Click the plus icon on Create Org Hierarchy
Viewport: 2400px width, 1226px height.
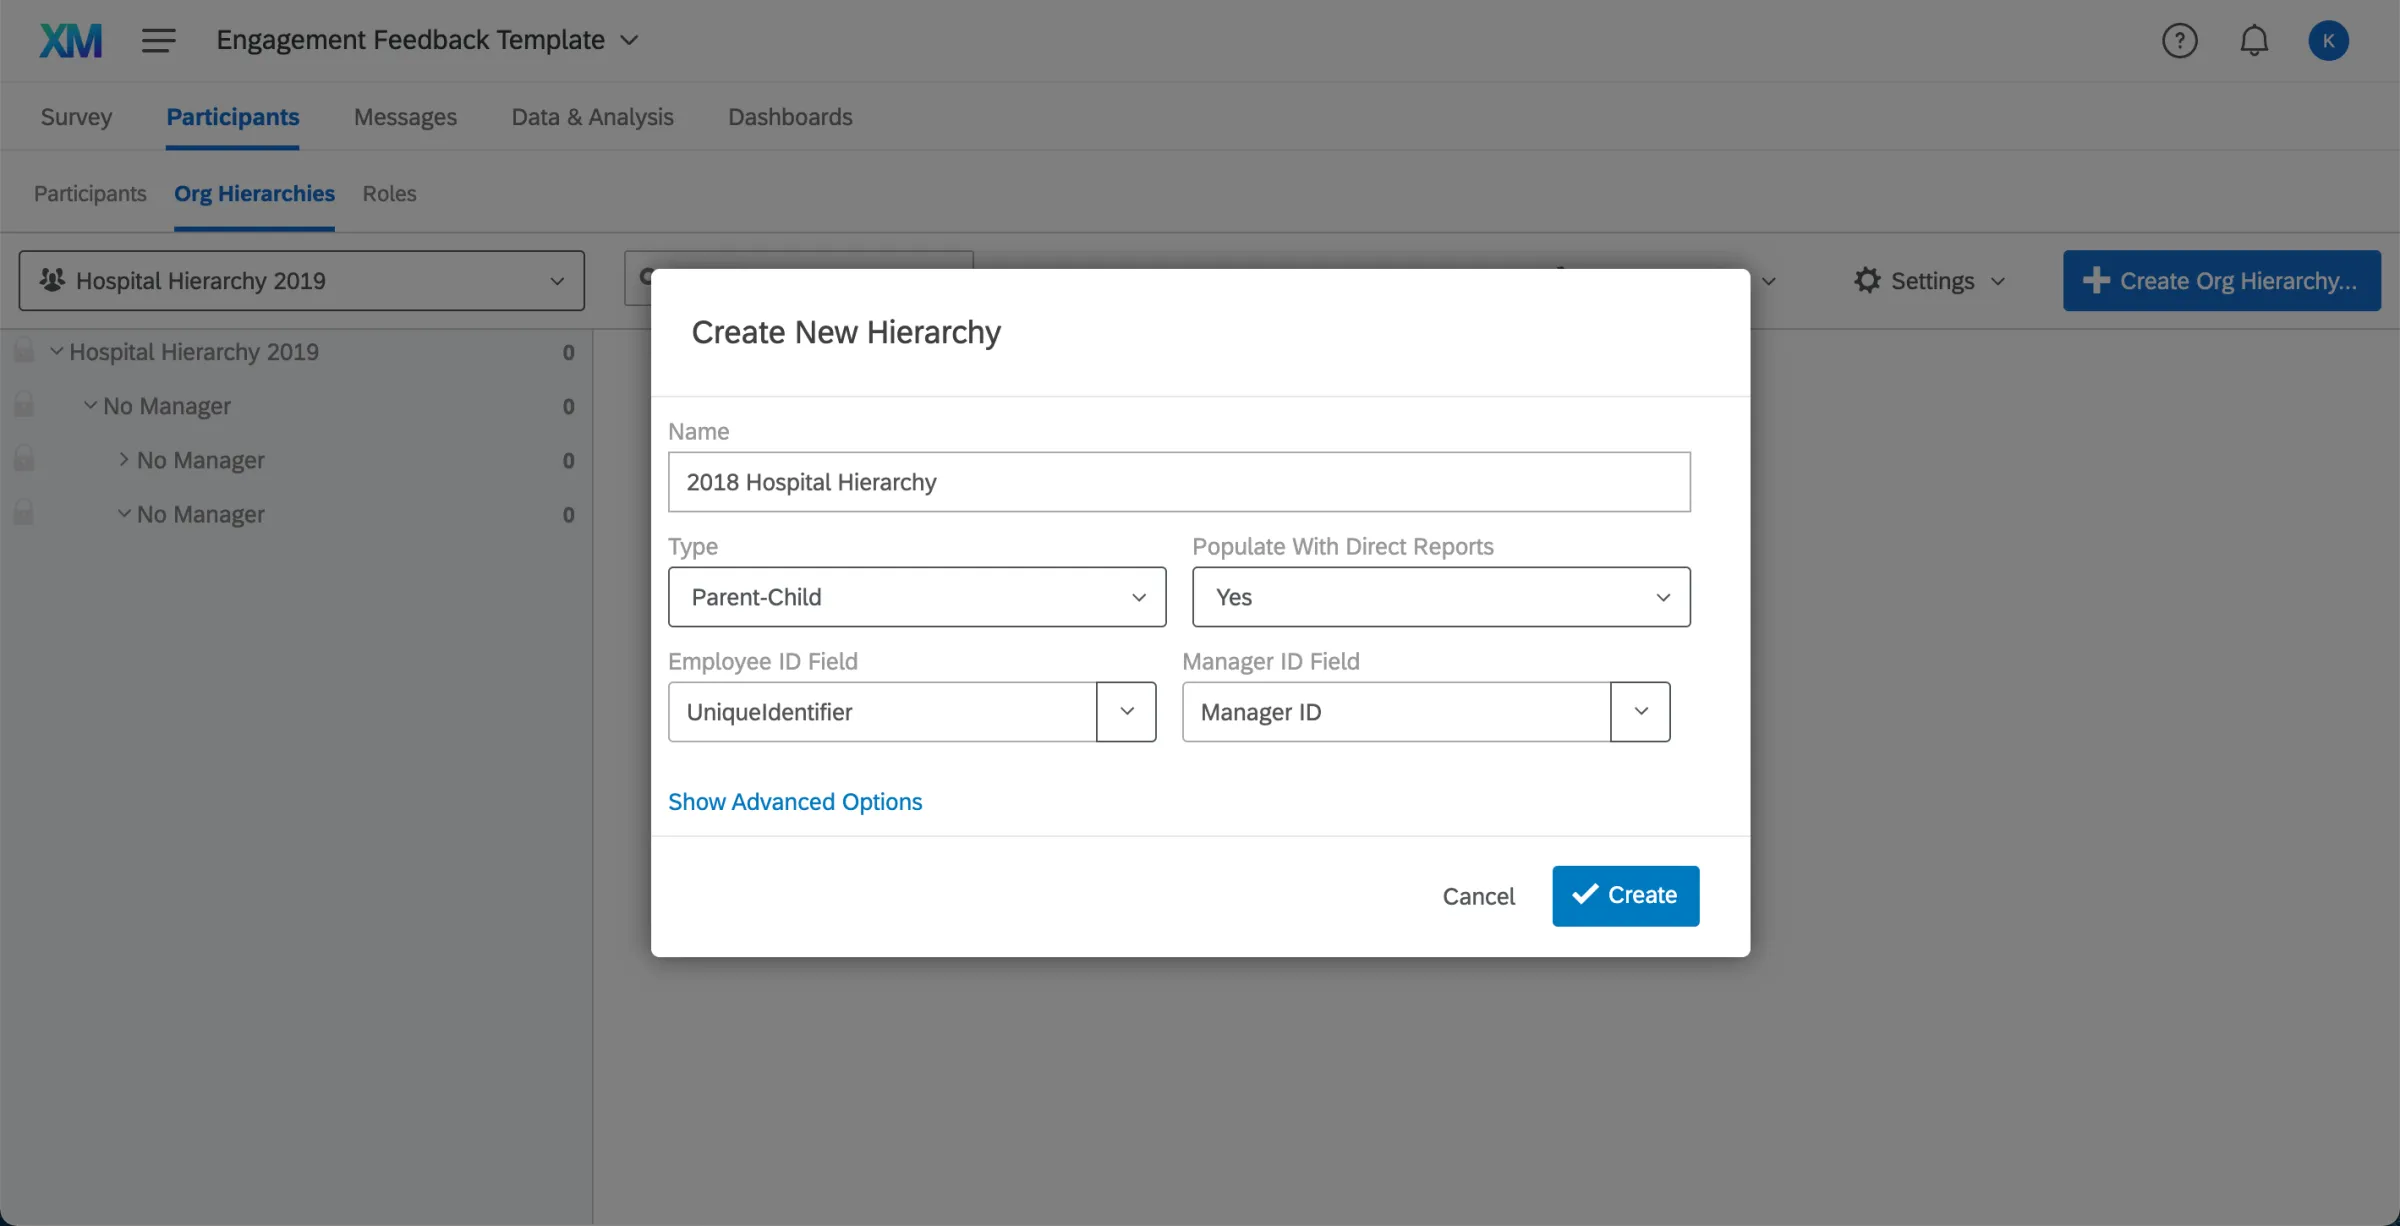coord(2096,280)
